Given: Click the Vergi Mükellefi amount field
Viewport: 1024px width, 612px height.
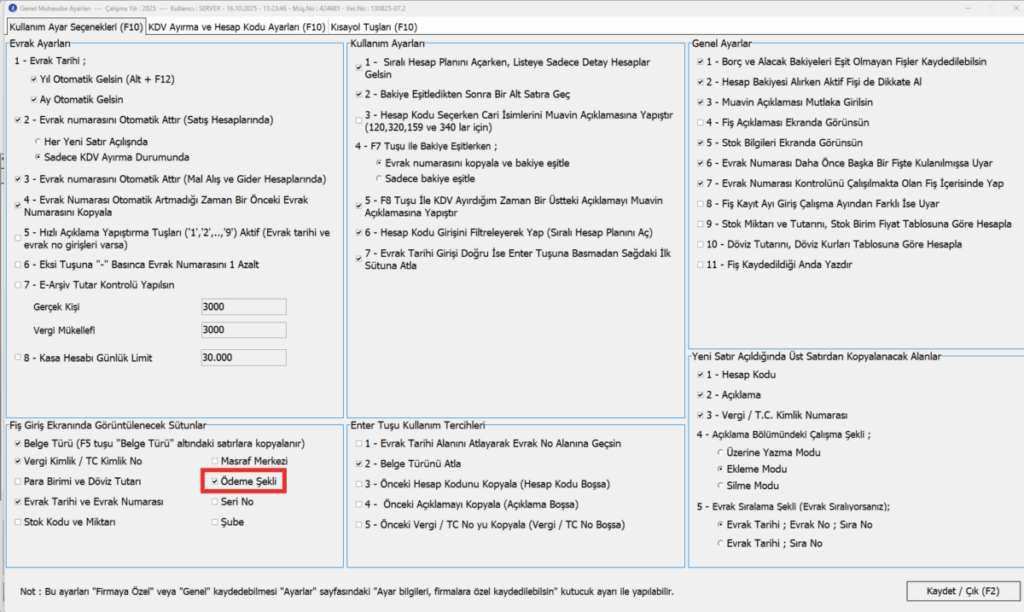Looking at the screenshot, I should tap(243, 330).
